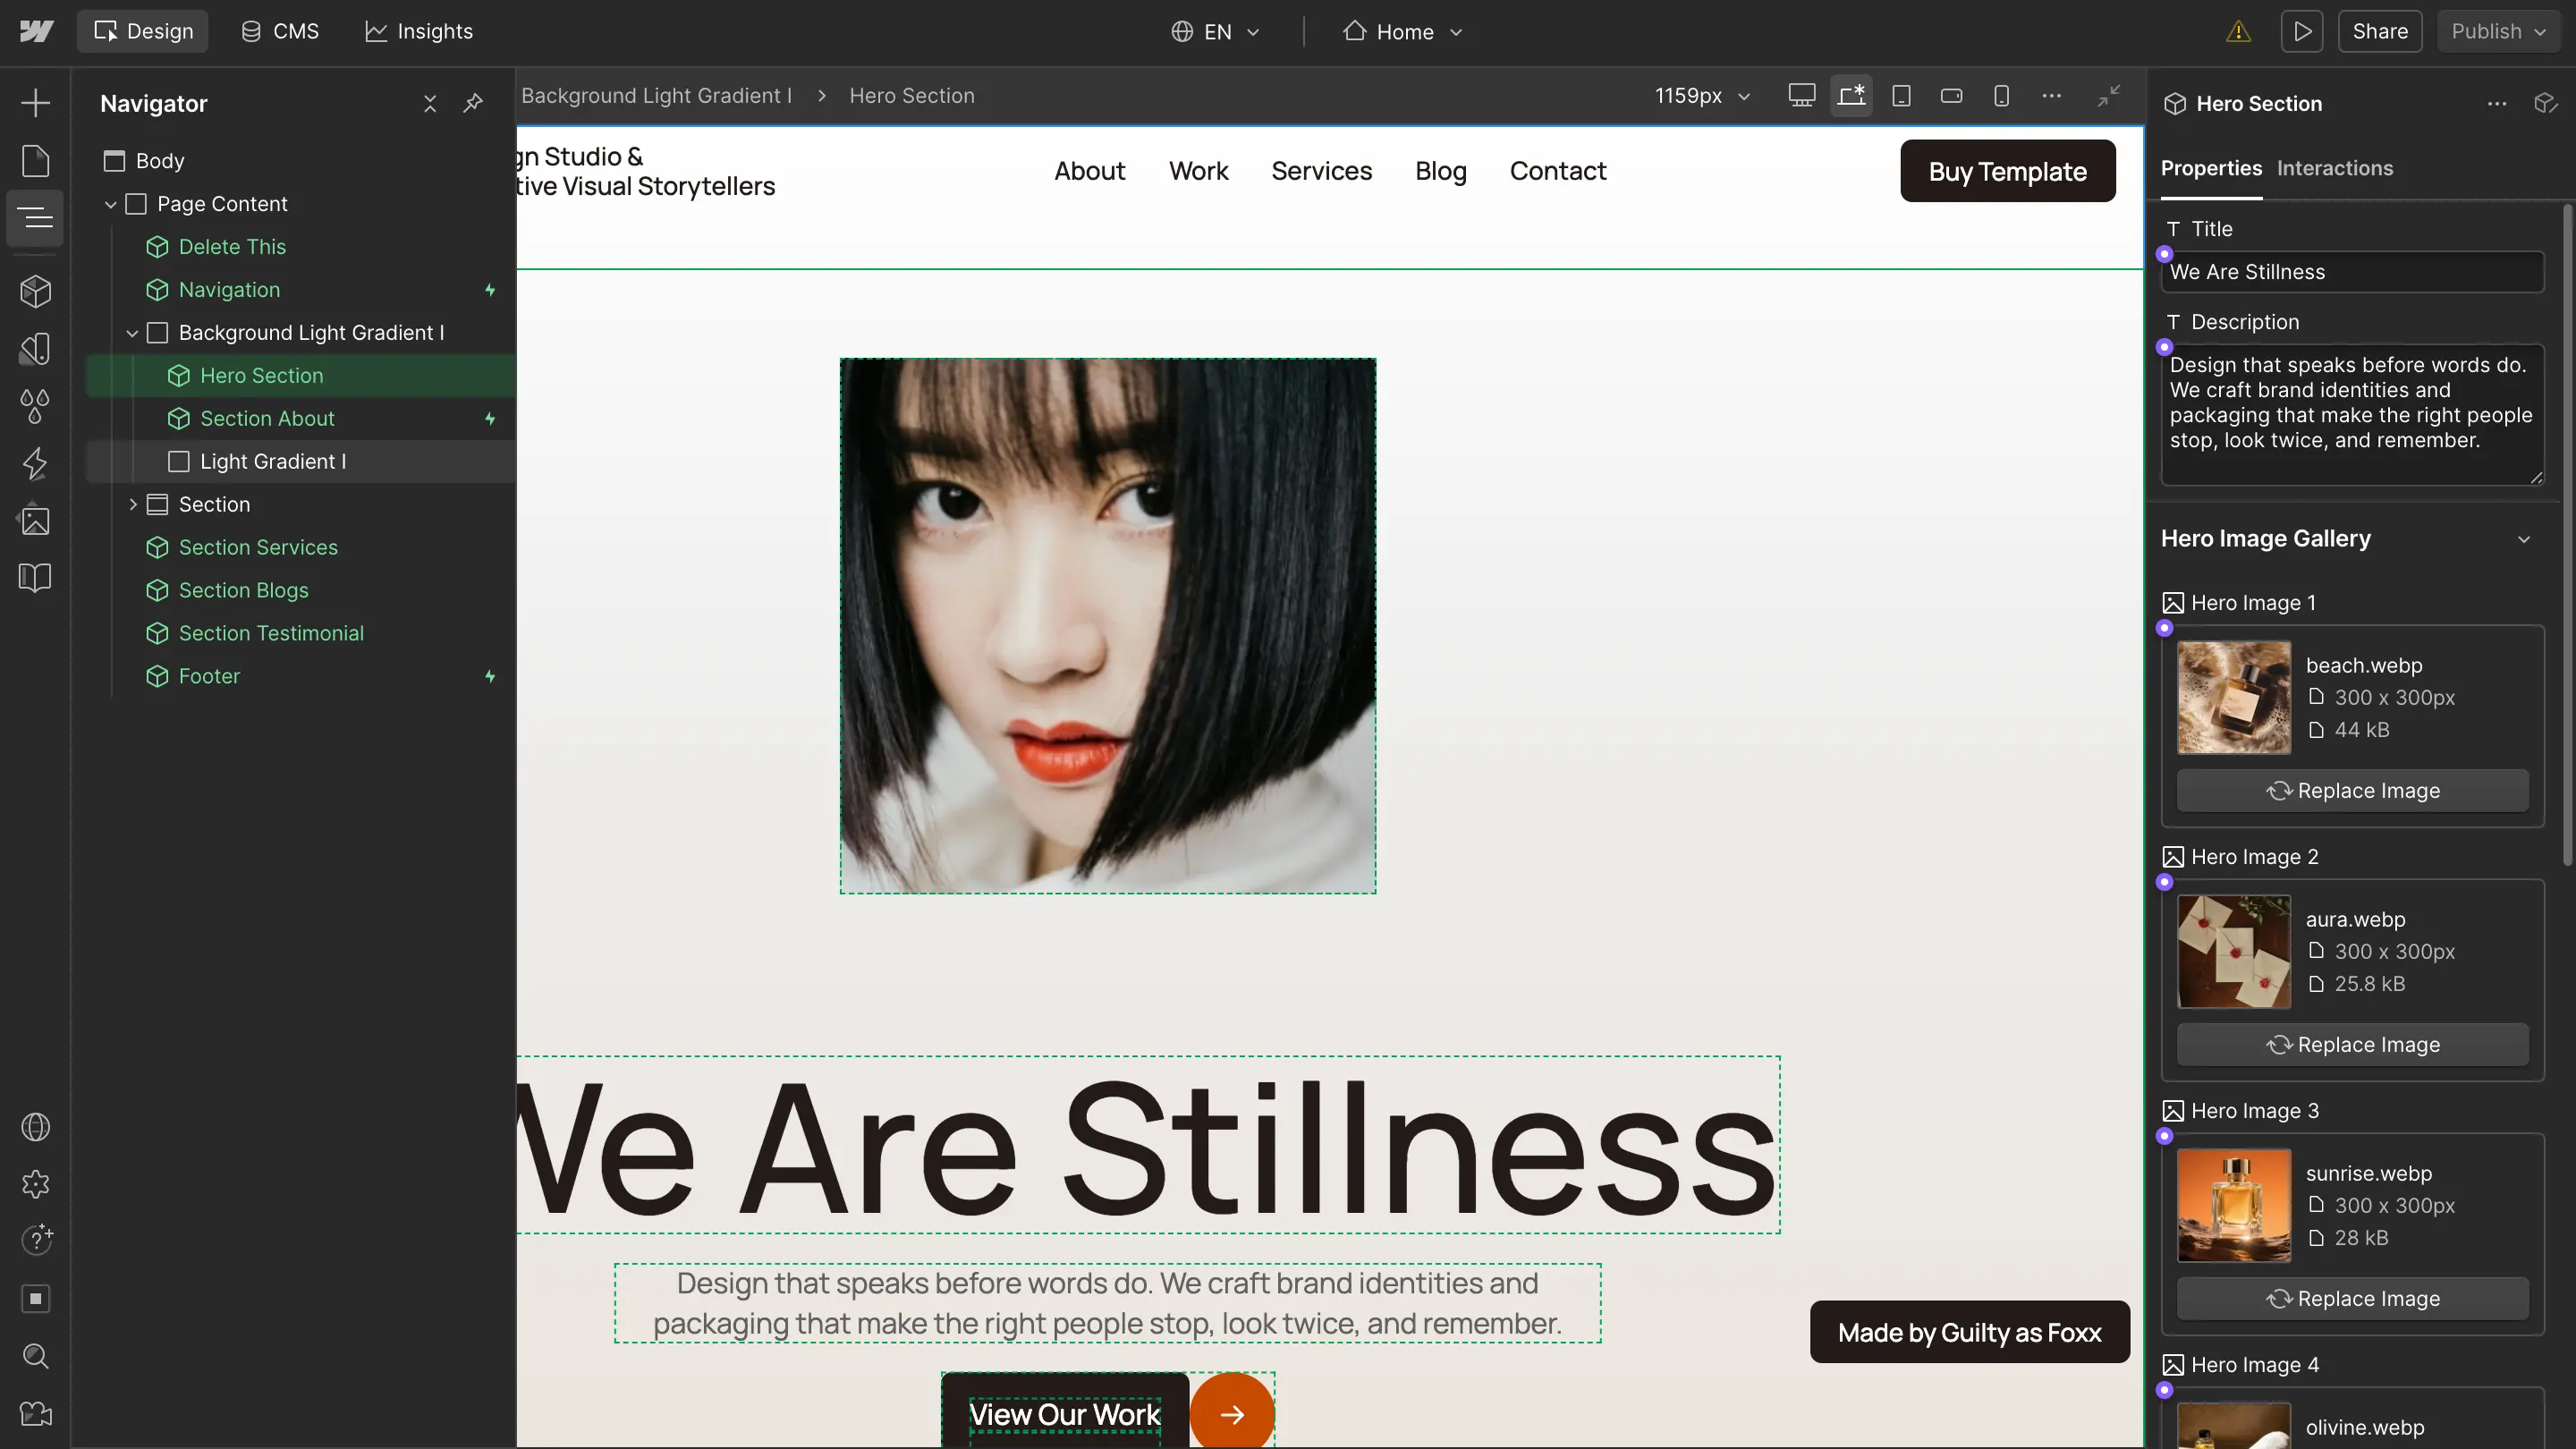Open the Style selectors panel icon
Image resolution: width=2576 pixels, height=1449 pixels.
pos(35,349)
